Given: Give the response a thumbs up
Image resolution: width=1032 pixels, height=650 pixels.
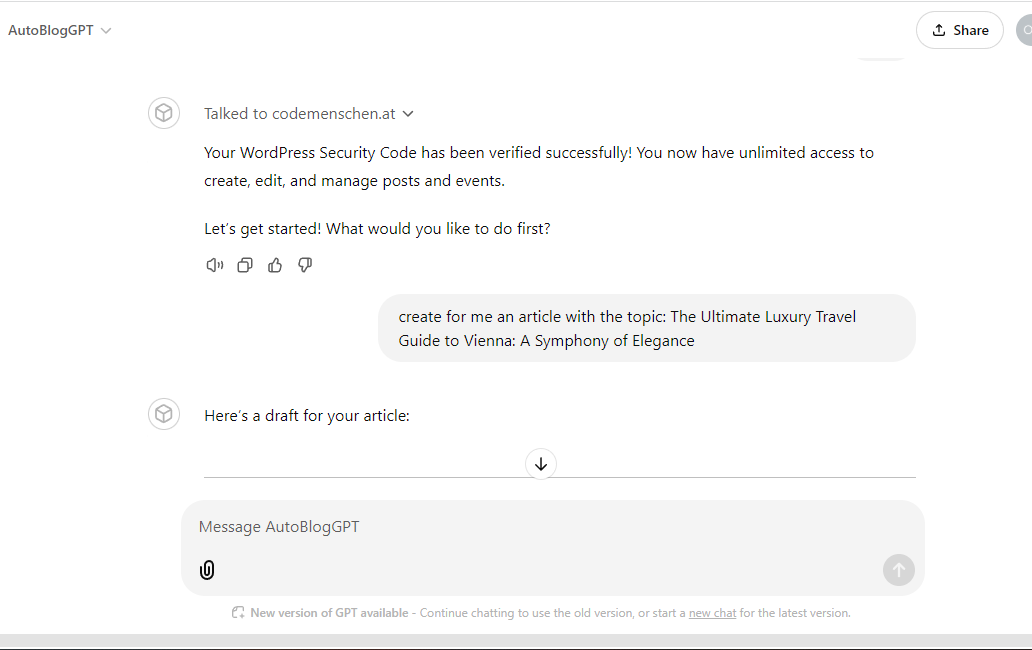Looking at the screenshot, I should pos(275,265).
